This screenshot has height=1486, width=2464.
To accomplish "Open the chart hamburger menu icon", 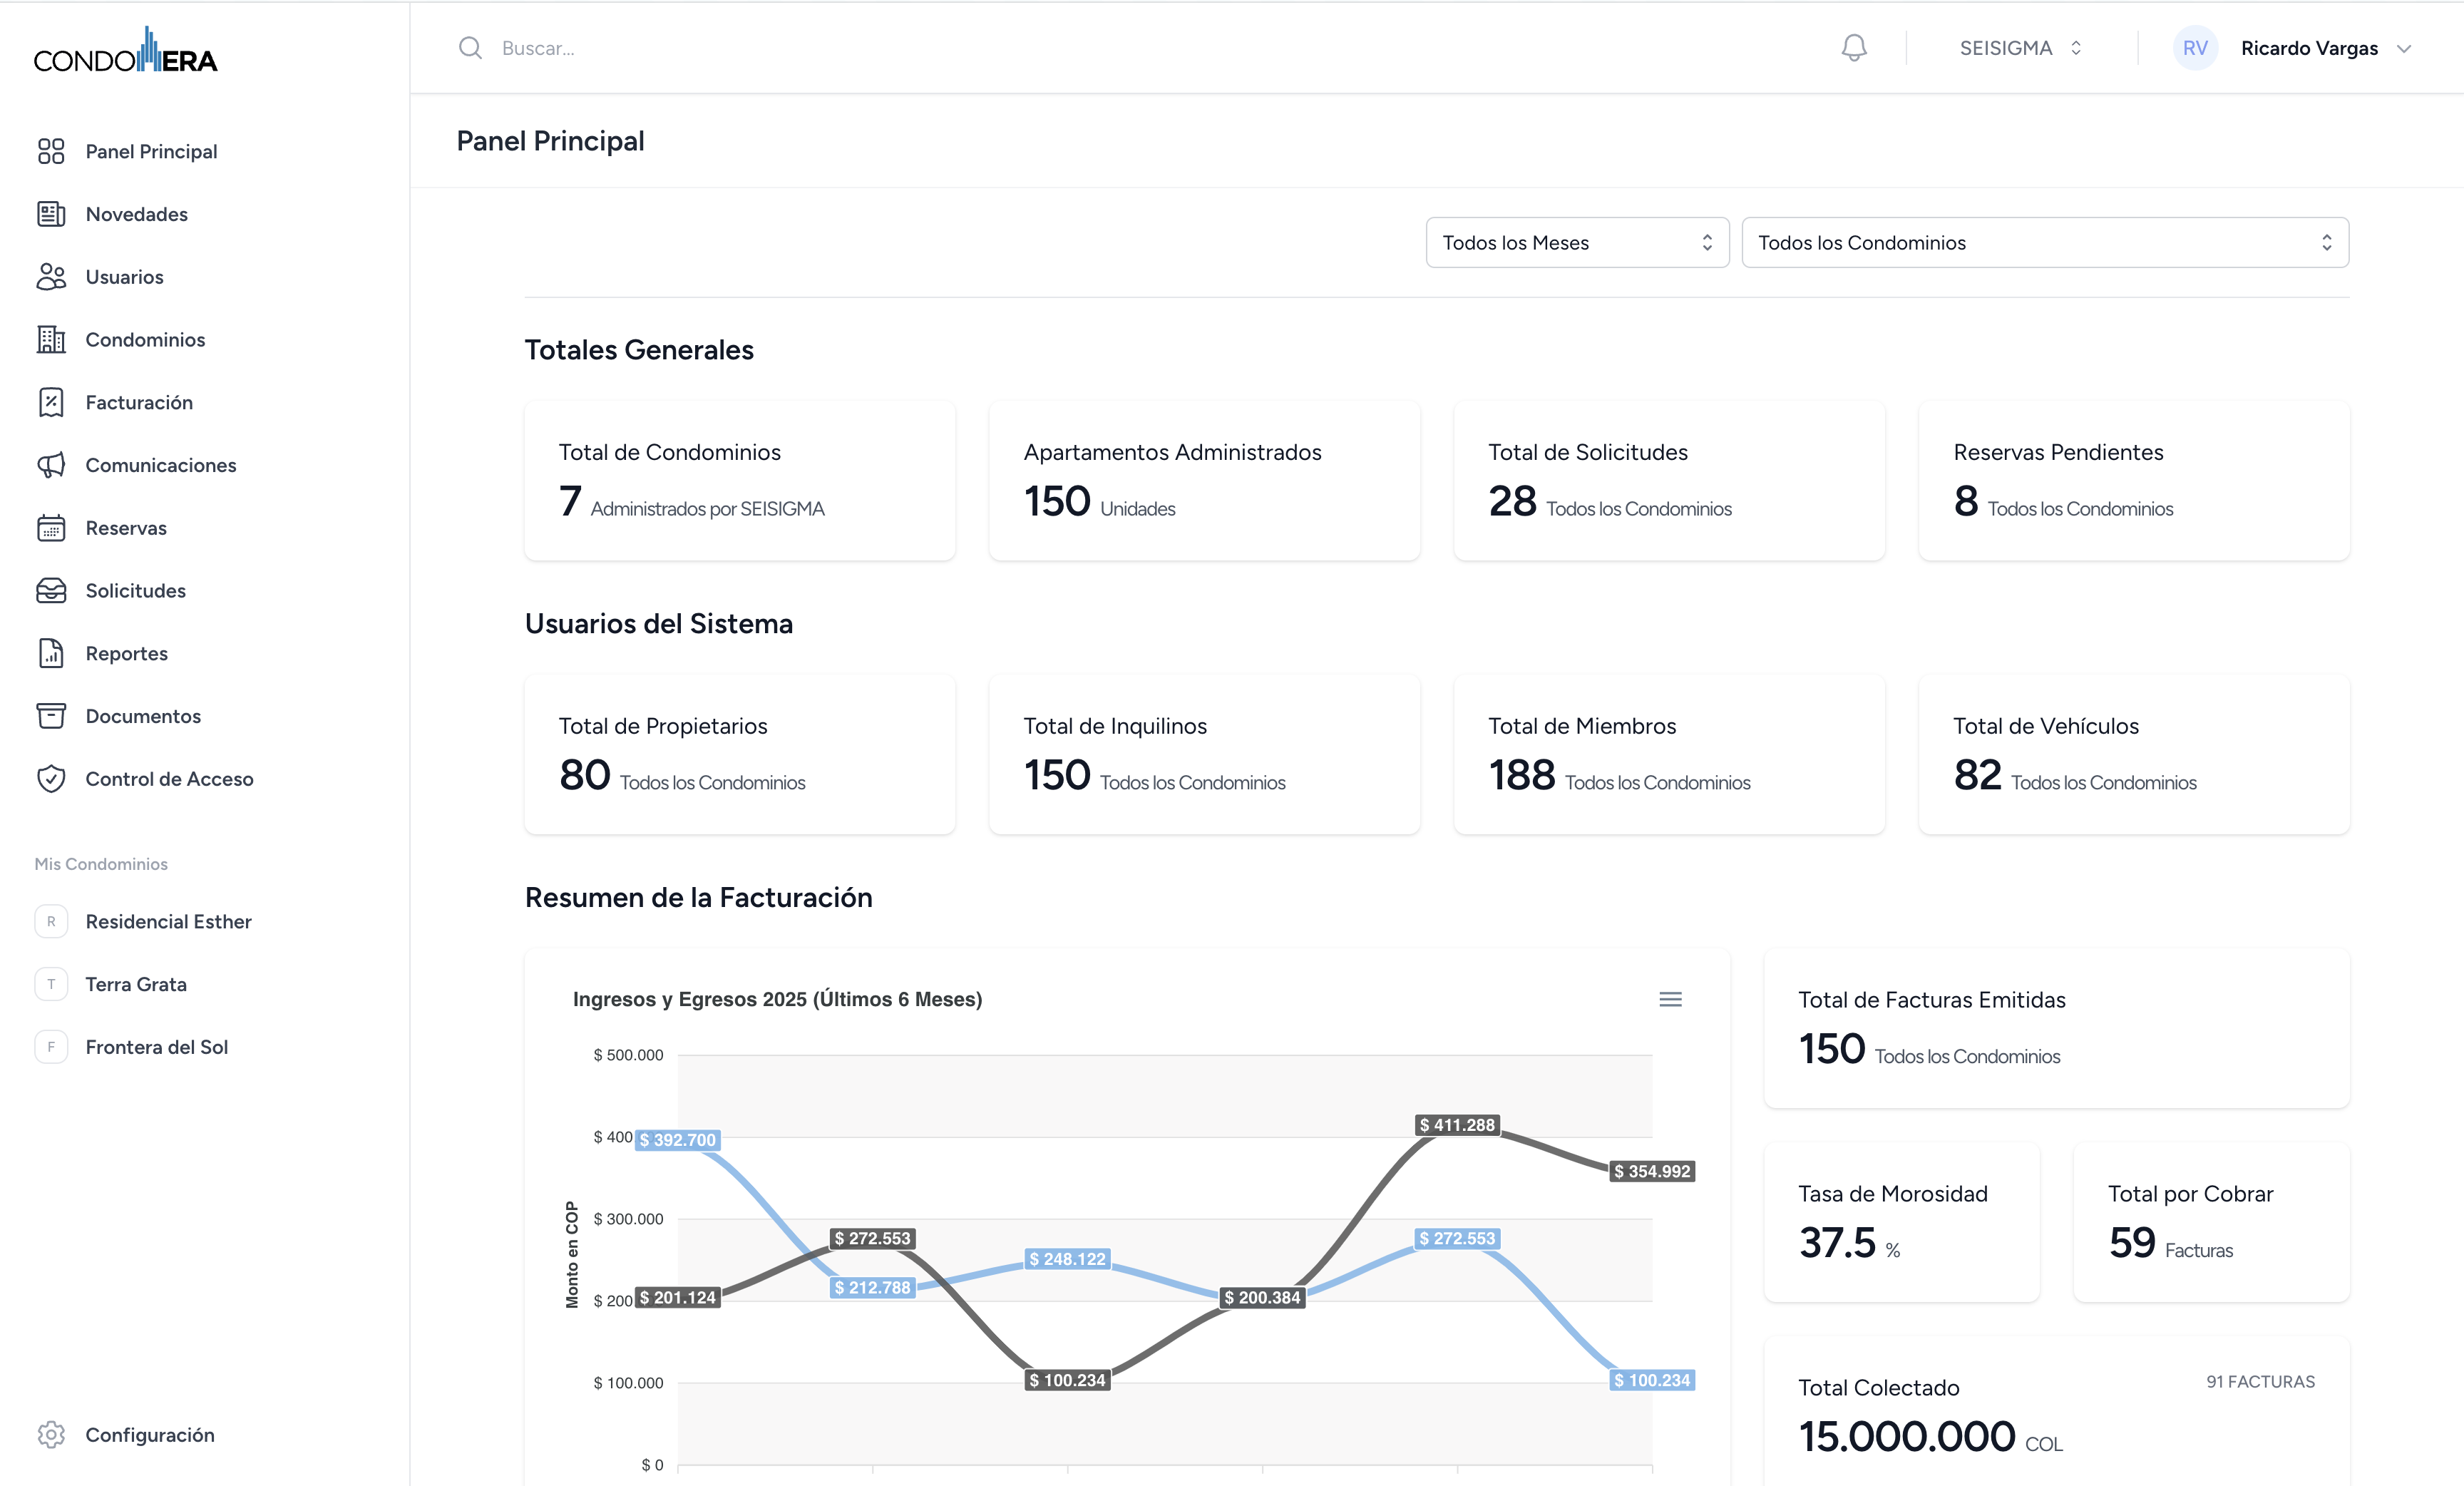I will (x=1670, y=999).
